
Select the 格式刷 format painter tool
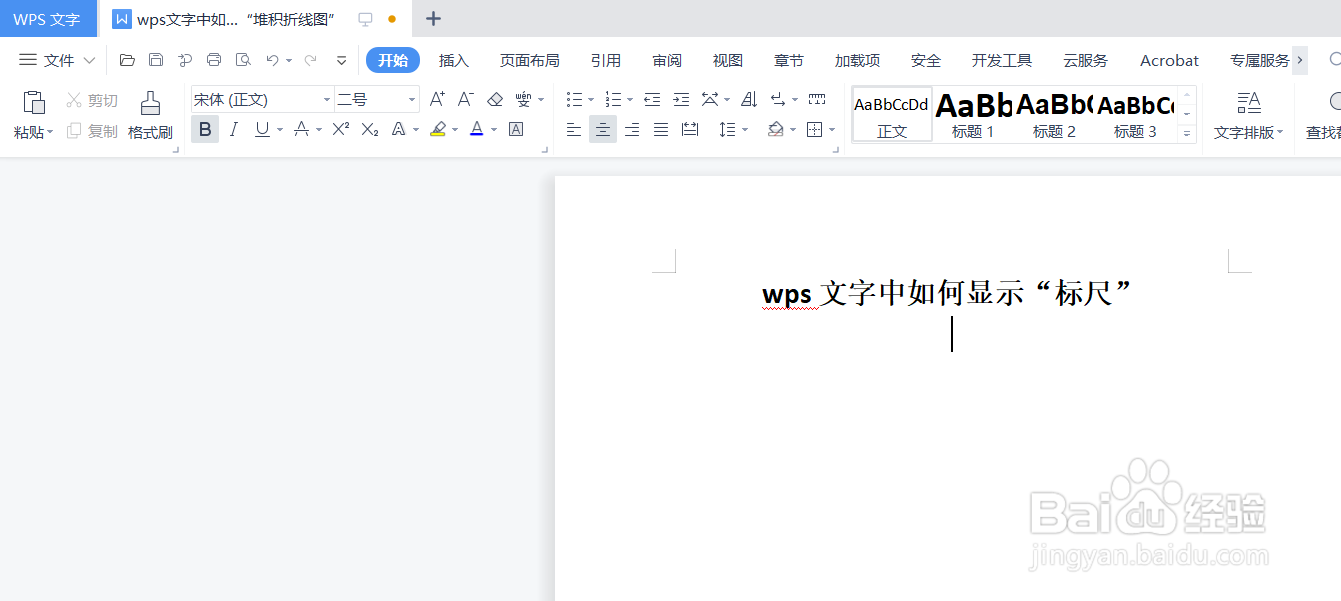[x=149, y=113]
